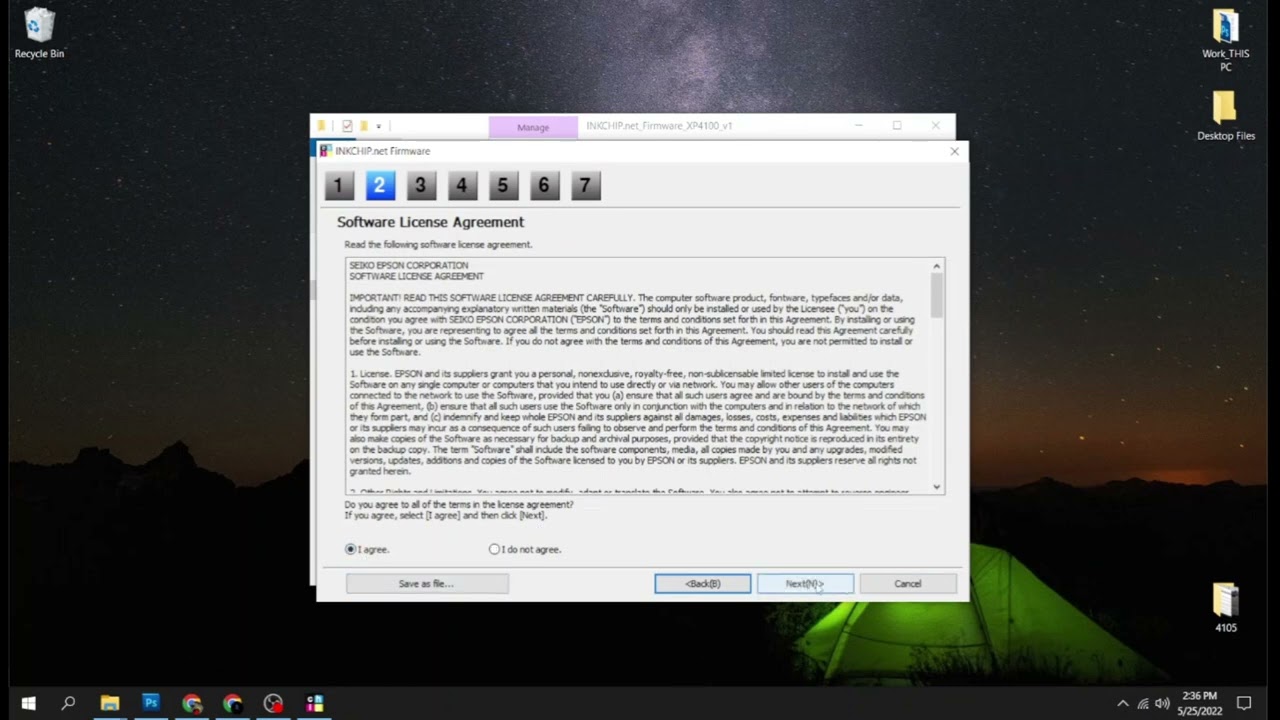This screenshot has height=720, width=1280.
Task: Open taskbar Search
Action: [x=68, y=703]
